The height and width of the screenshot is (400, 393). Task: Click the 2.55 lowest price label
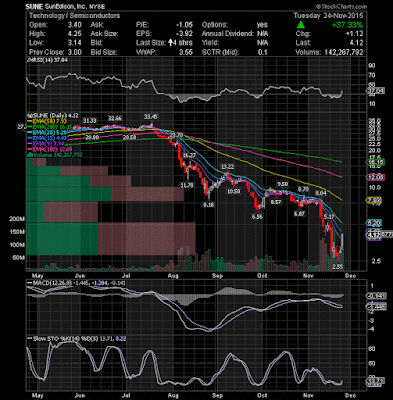pos(338,267)
